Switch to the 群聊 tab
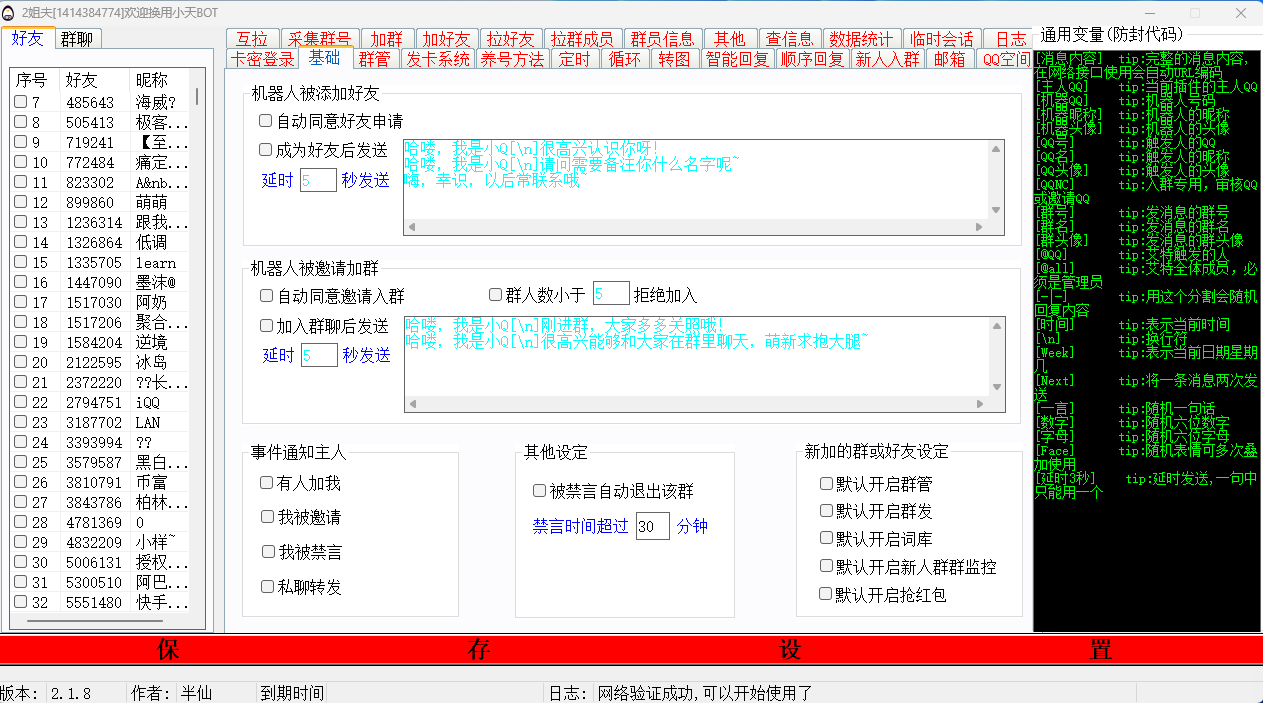The height and width of the screenshot is (703, 1263). [76, 39]
